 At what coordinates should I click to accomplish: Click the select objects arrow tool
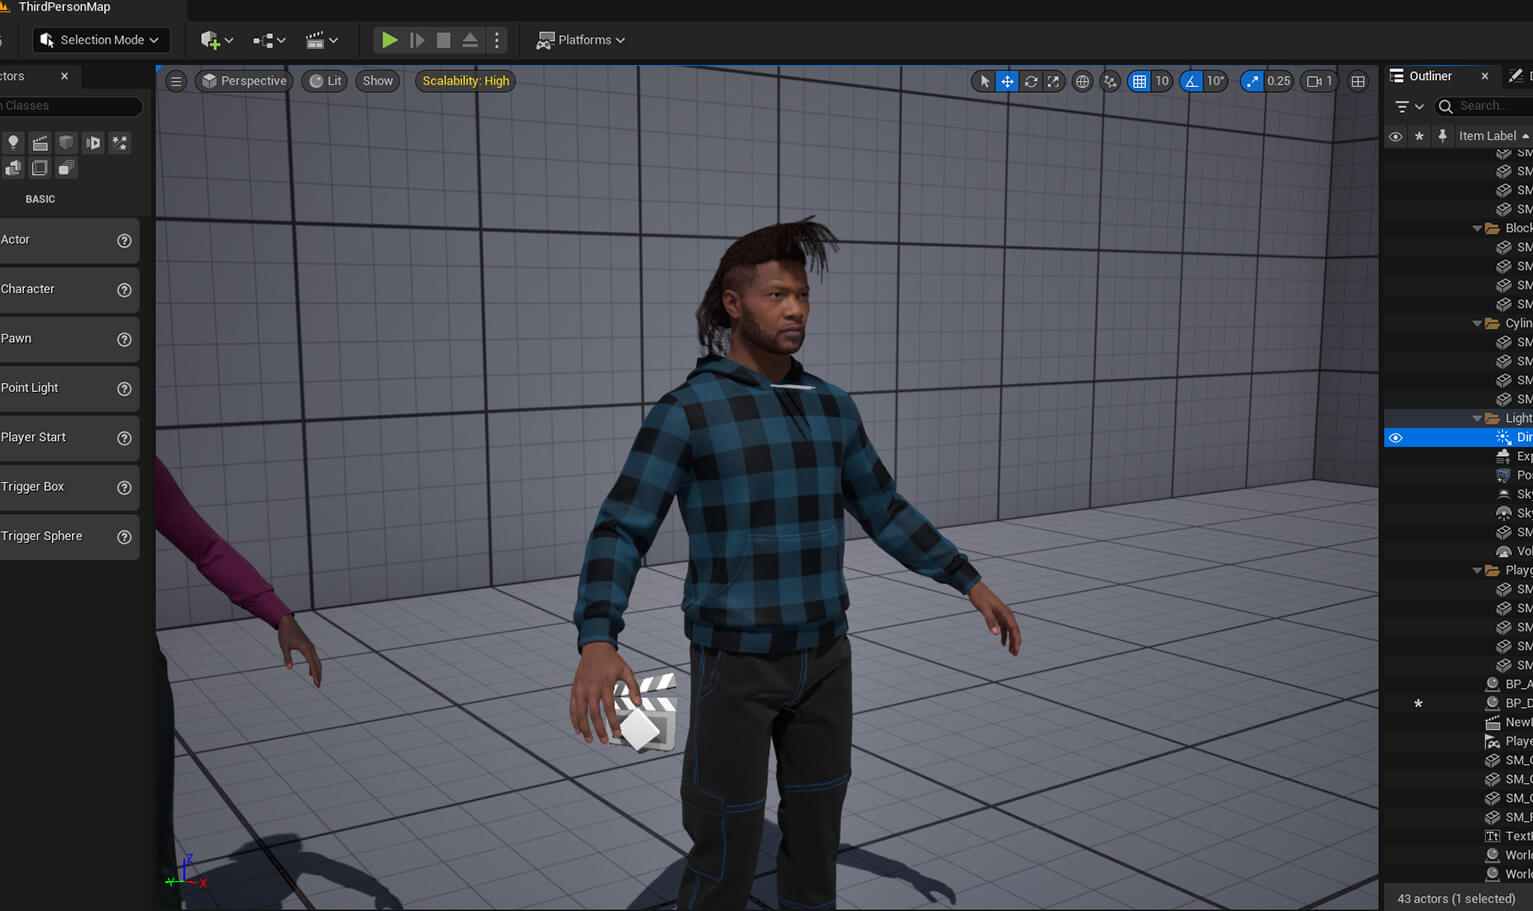pos(984,81)
